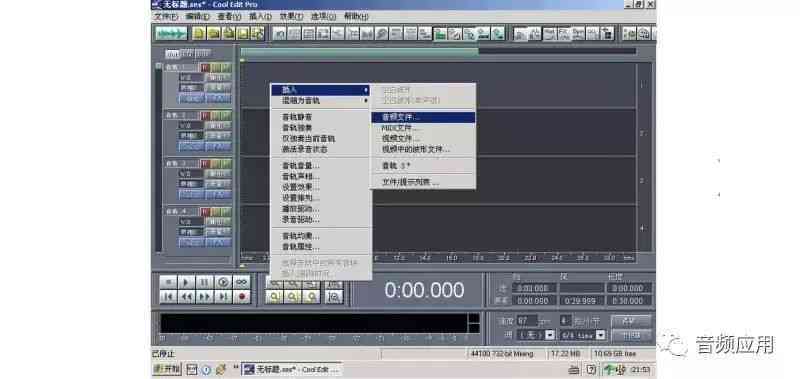Choose MIDI文件... in the insert submenu
This screenshot has width=800, height=379.
(x=423, y=128)
